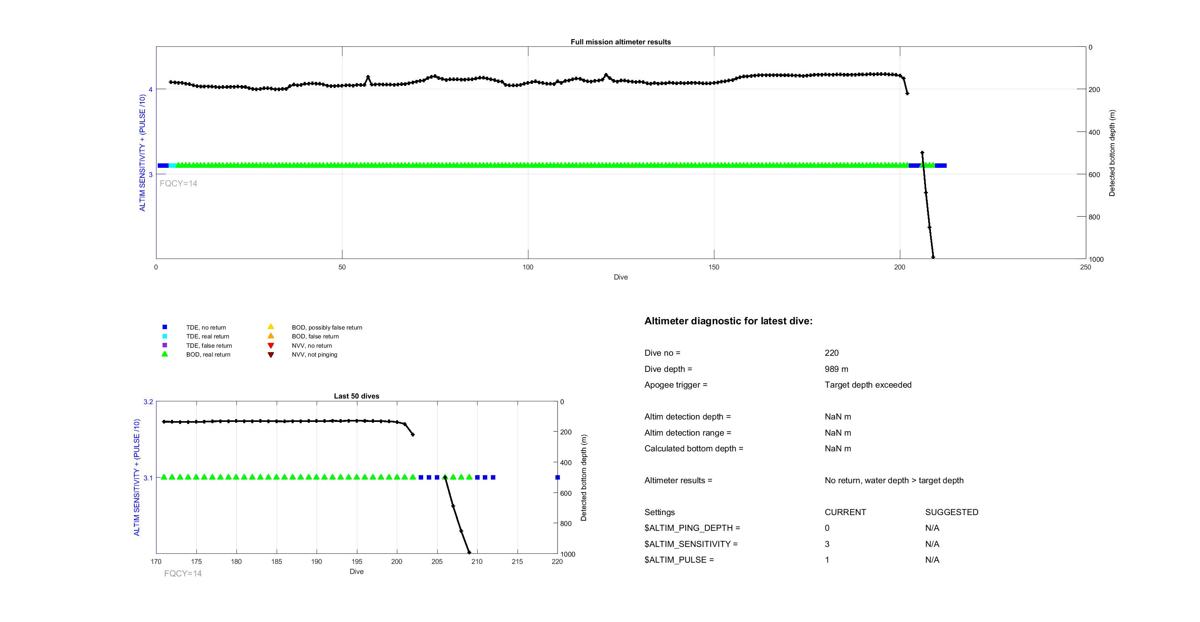Click the 'Full mission altimeter results' plot title

point(620,42)
